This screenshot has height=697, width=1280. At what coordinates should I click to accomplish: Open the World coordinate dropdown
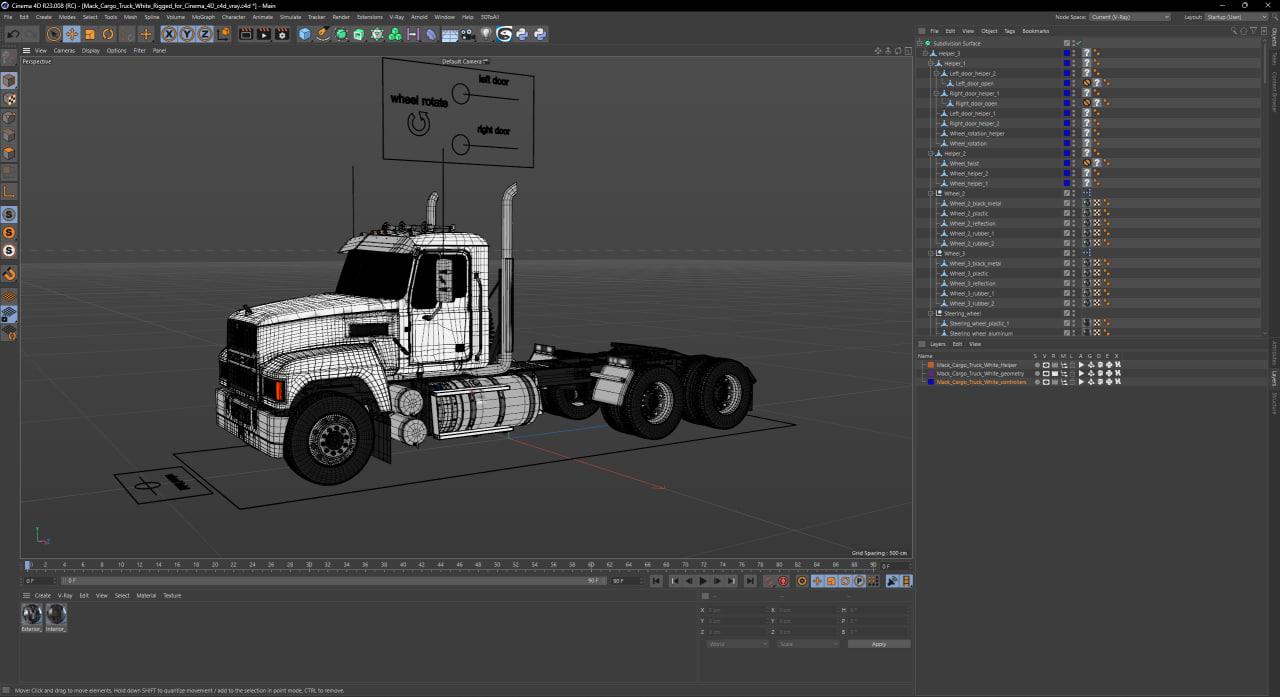pyautogui.click(x=738, y=644)
